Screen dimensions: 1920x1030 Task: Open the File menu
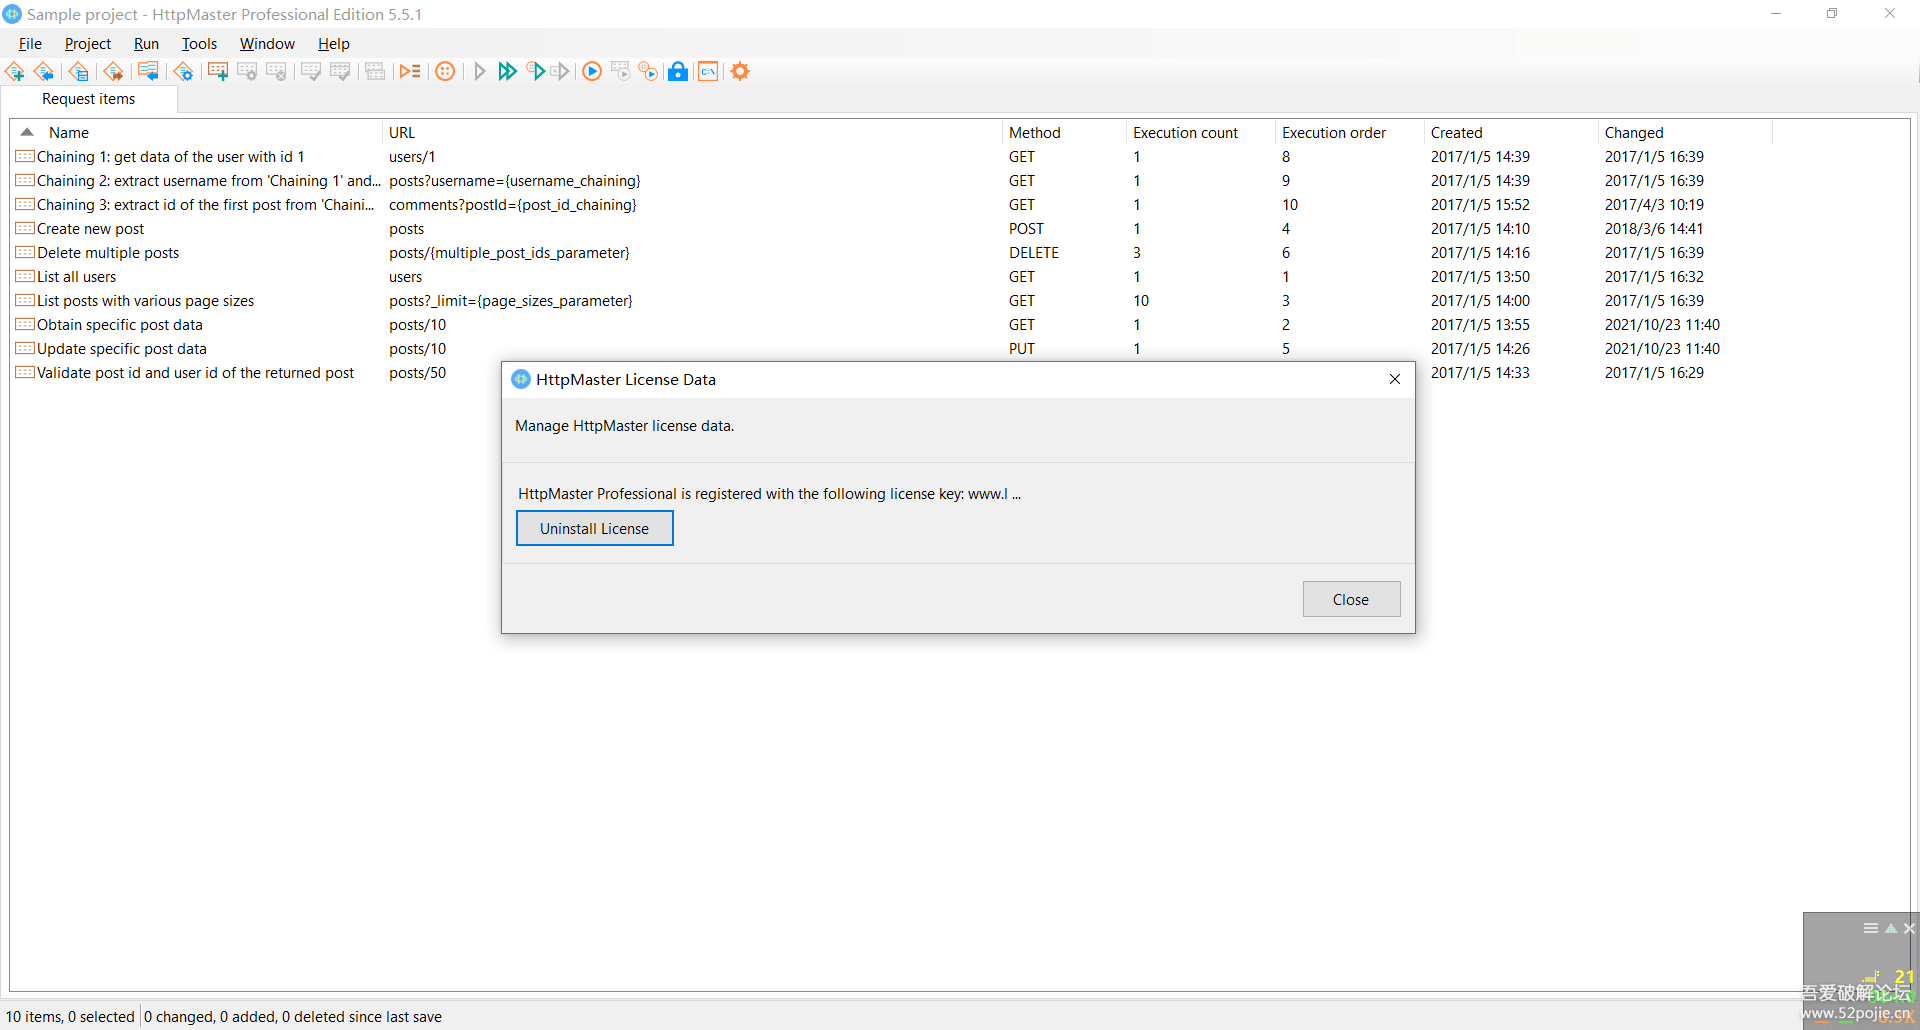(x=30, y=44)
